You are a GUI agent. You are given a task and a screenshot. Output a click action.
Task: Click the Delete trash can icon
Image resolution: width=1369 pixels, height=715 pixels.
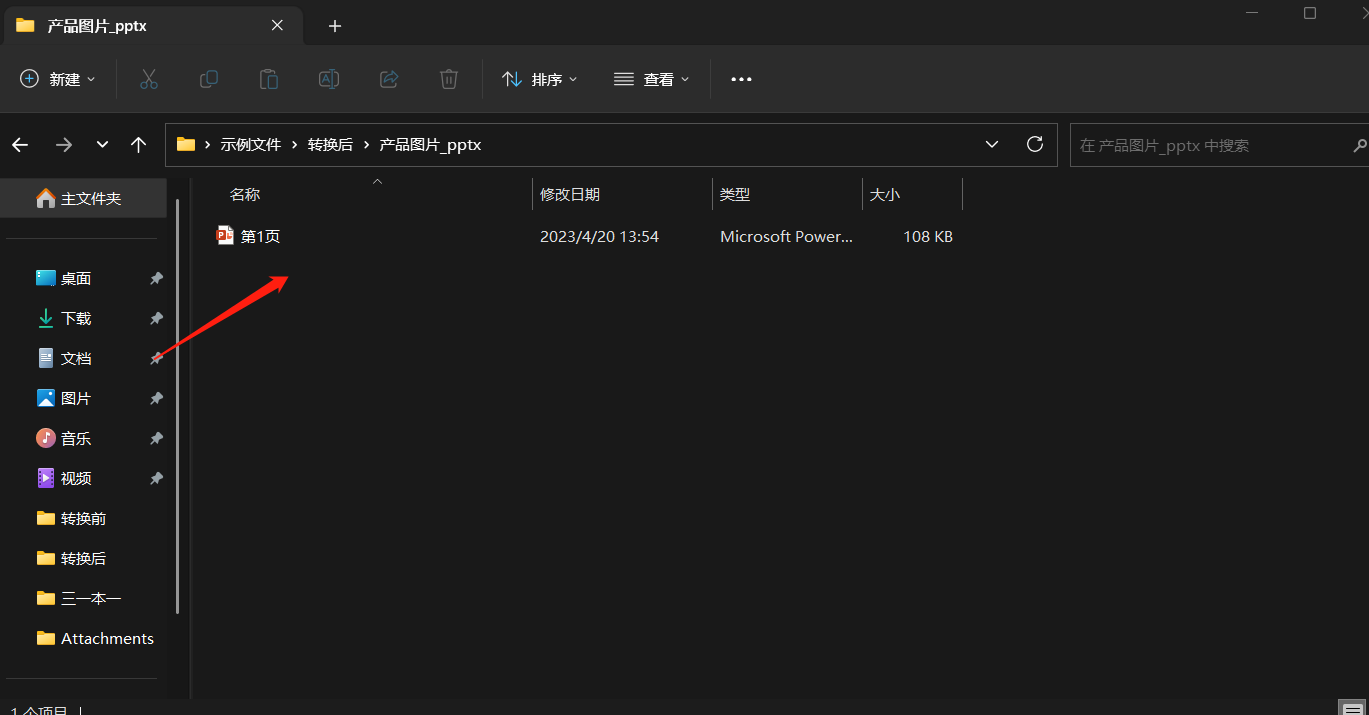tap(449, 79)
